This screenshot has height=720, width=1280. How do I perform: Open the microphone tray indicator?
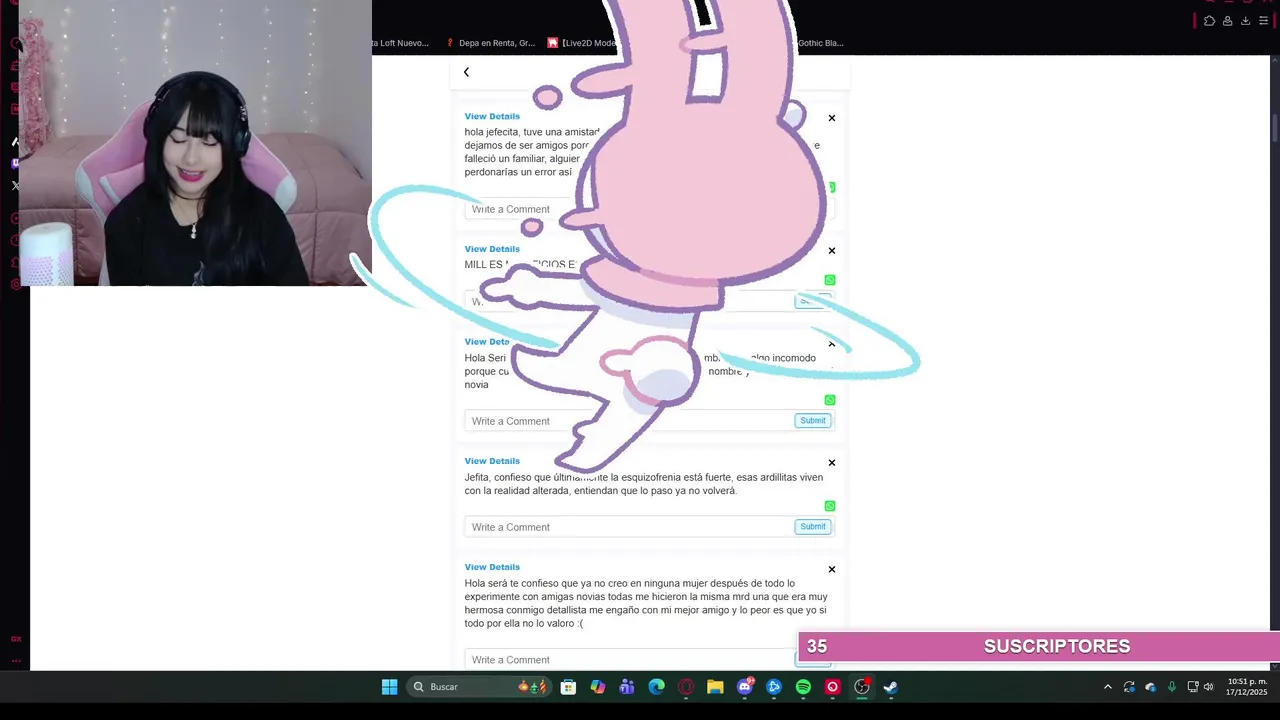[x=1172, y=687]
